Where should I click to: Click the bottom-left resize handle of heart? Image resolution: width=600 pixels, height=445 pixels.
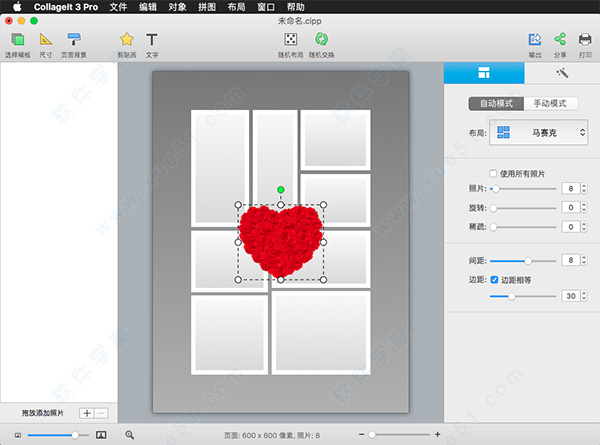[x=238, y=280]
